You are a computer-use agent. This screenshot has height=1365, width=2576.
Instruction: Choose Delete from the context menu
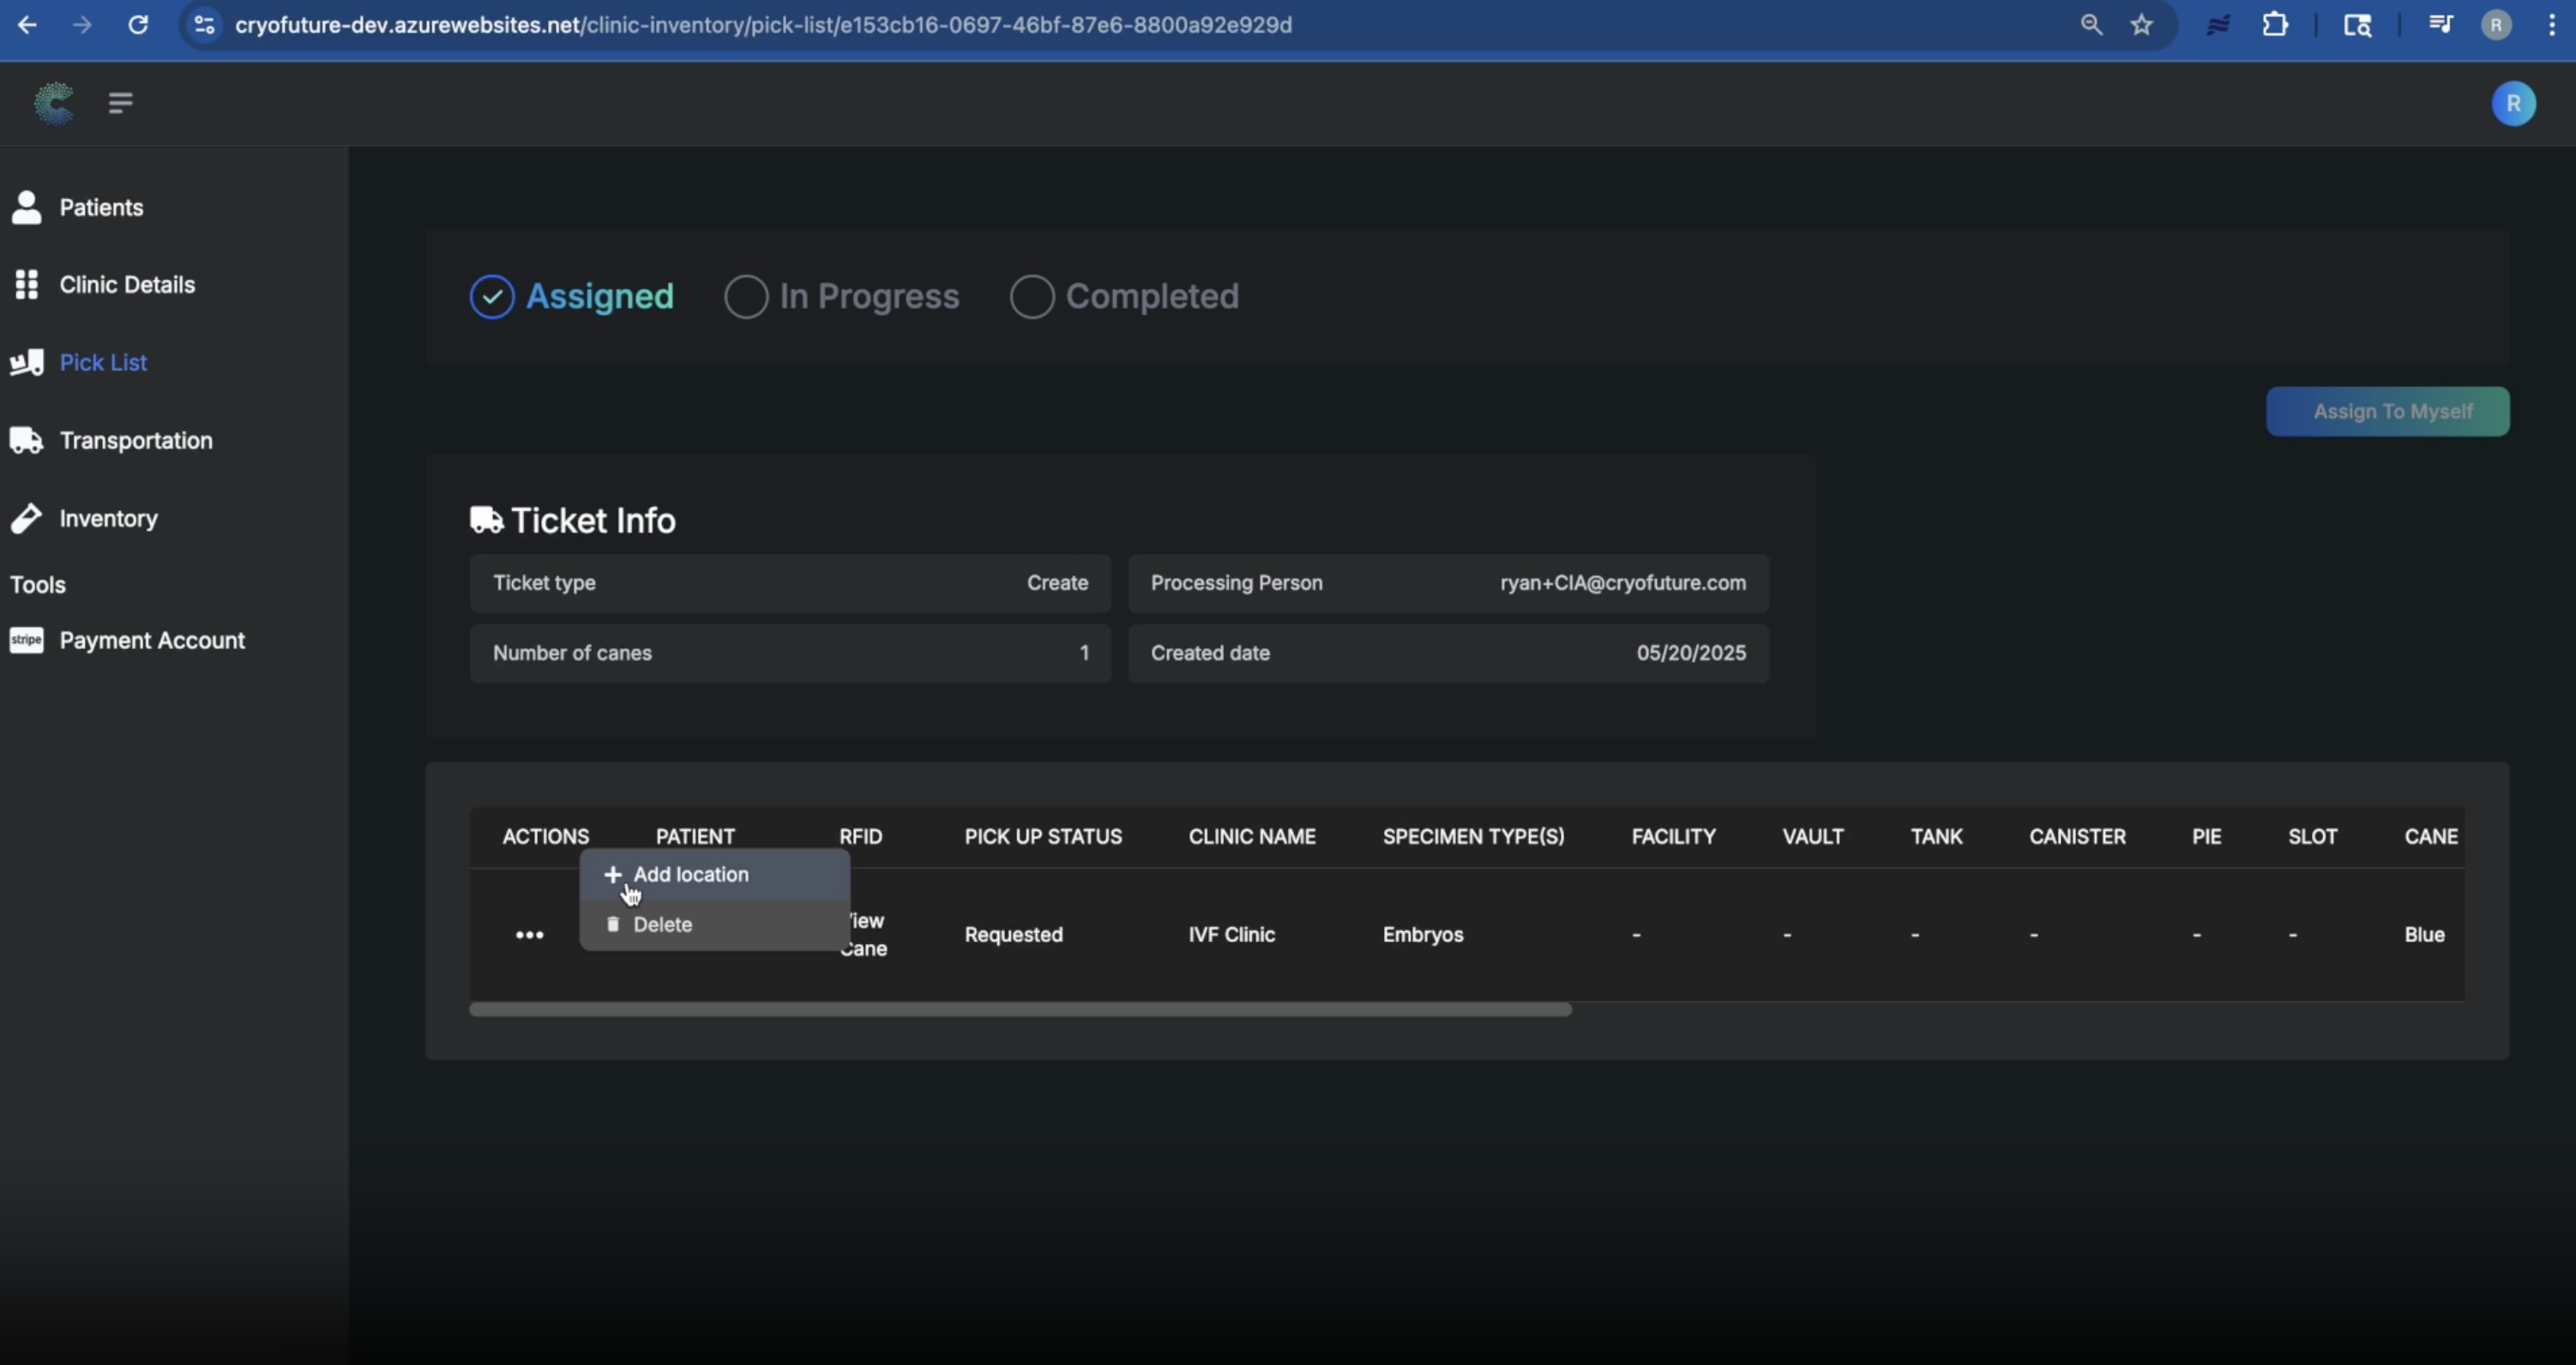(x=662, y=925)
